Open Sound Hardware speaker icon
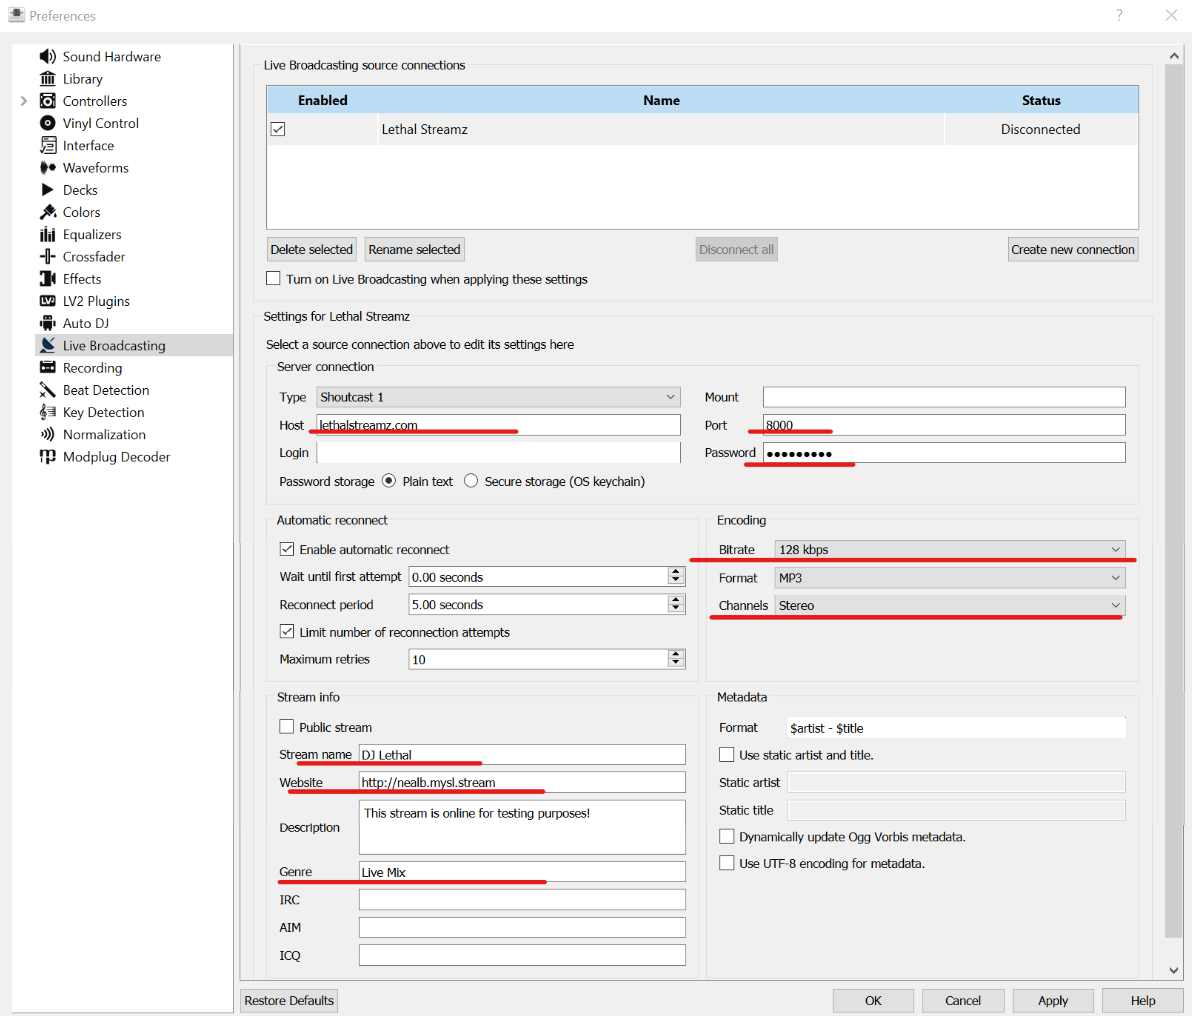 [x=48, y=56]
